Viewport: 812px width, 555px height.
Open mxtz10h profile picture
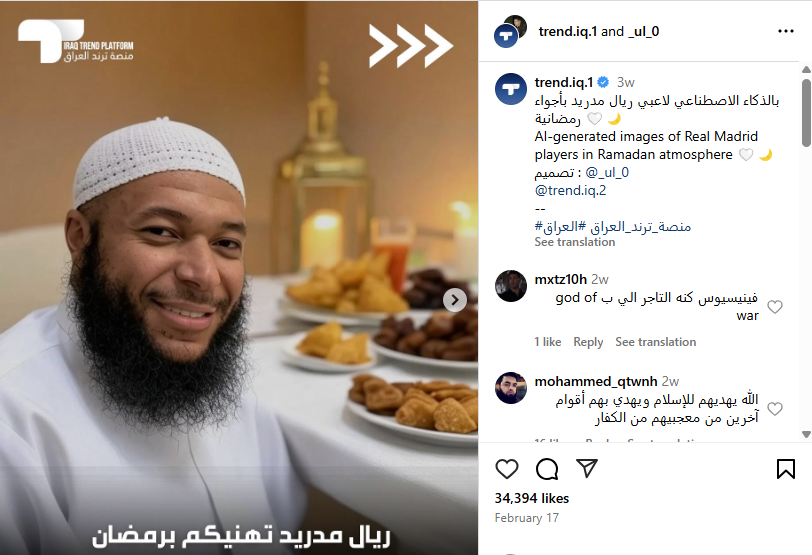coord(511,285)
